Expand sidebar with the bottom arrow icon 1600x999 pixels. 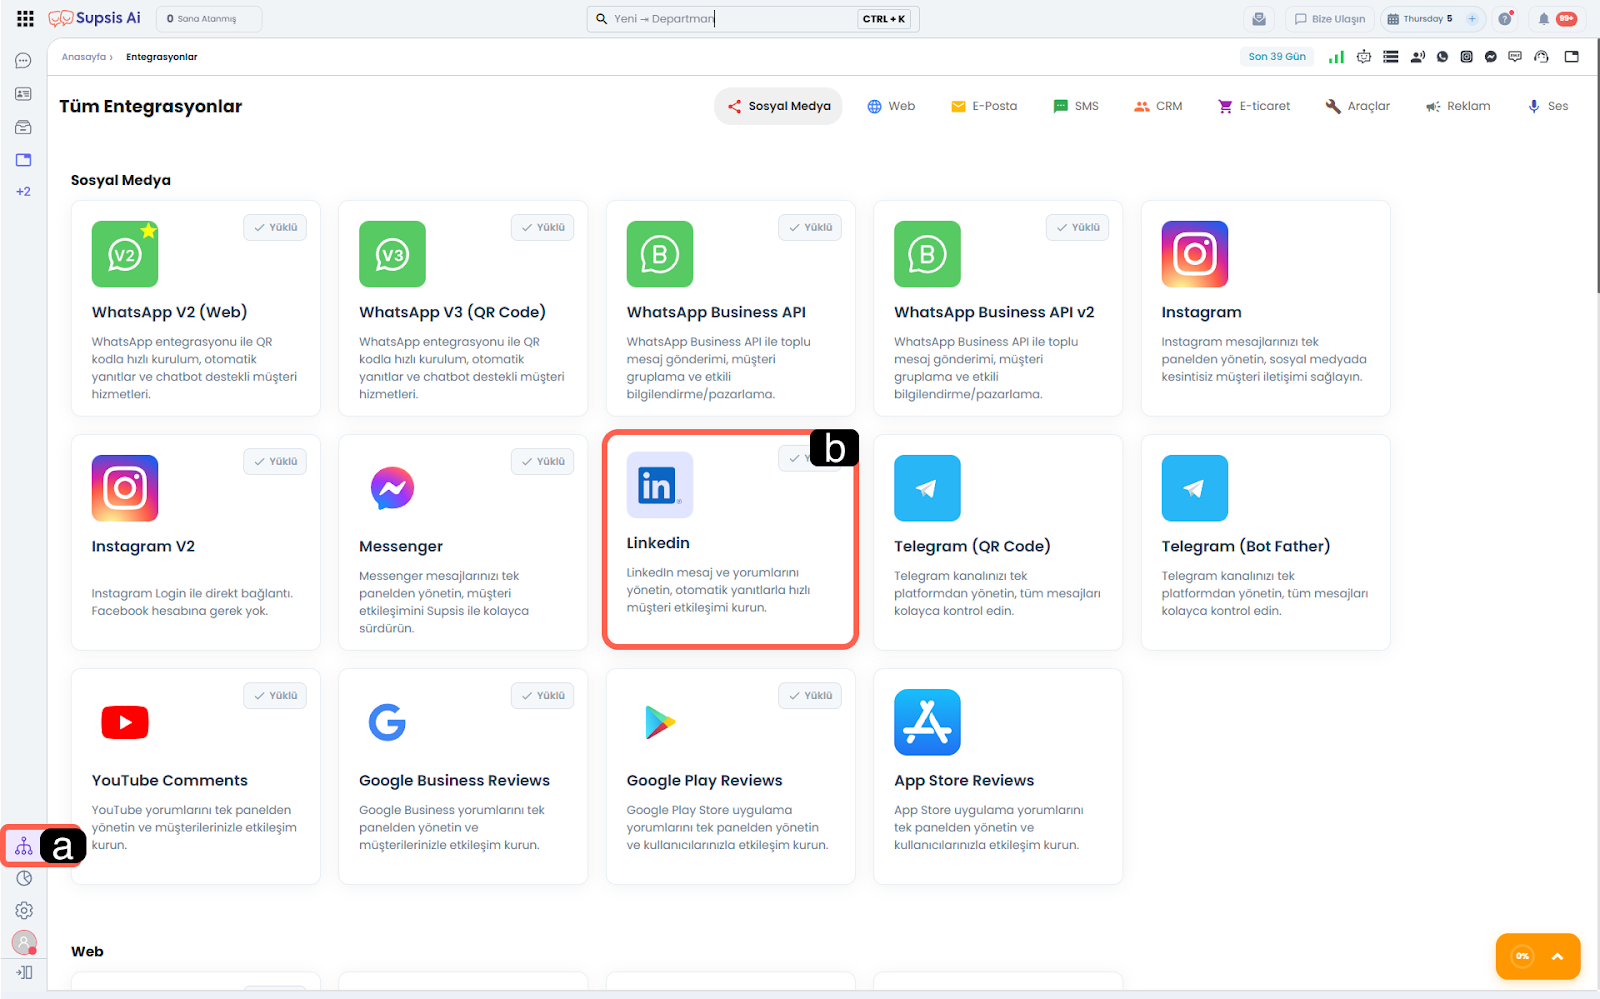coord(24,972)
